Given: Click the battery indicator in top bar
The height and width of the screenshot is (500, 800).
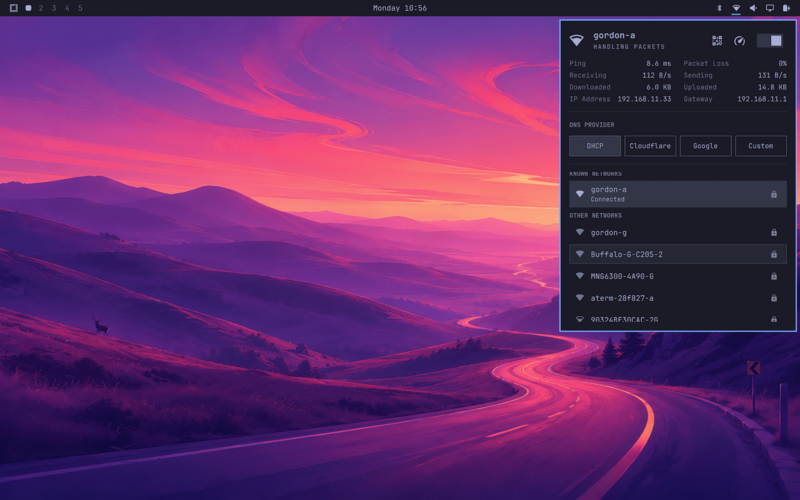Looking at the screenshot, I should (786, 8).
